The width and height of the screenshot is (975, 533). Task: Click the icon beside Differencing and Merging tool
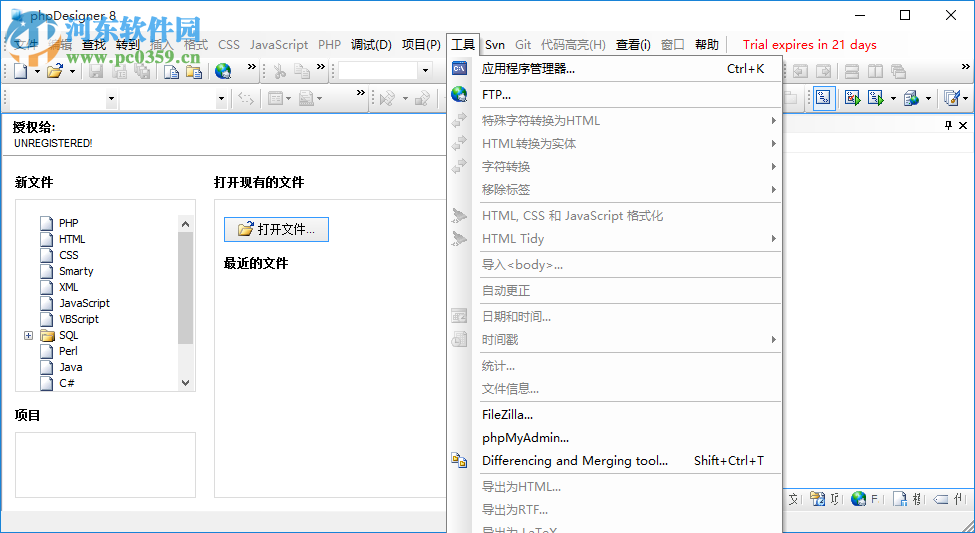(460, 460)
